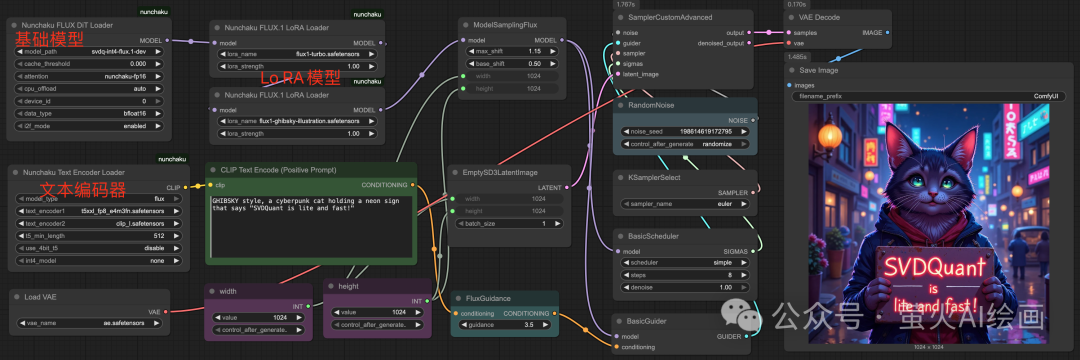Click the noise input port on SamplerCustomAdvanced
The height and width of the screenshot is (360, 1080).
point(617,32)
